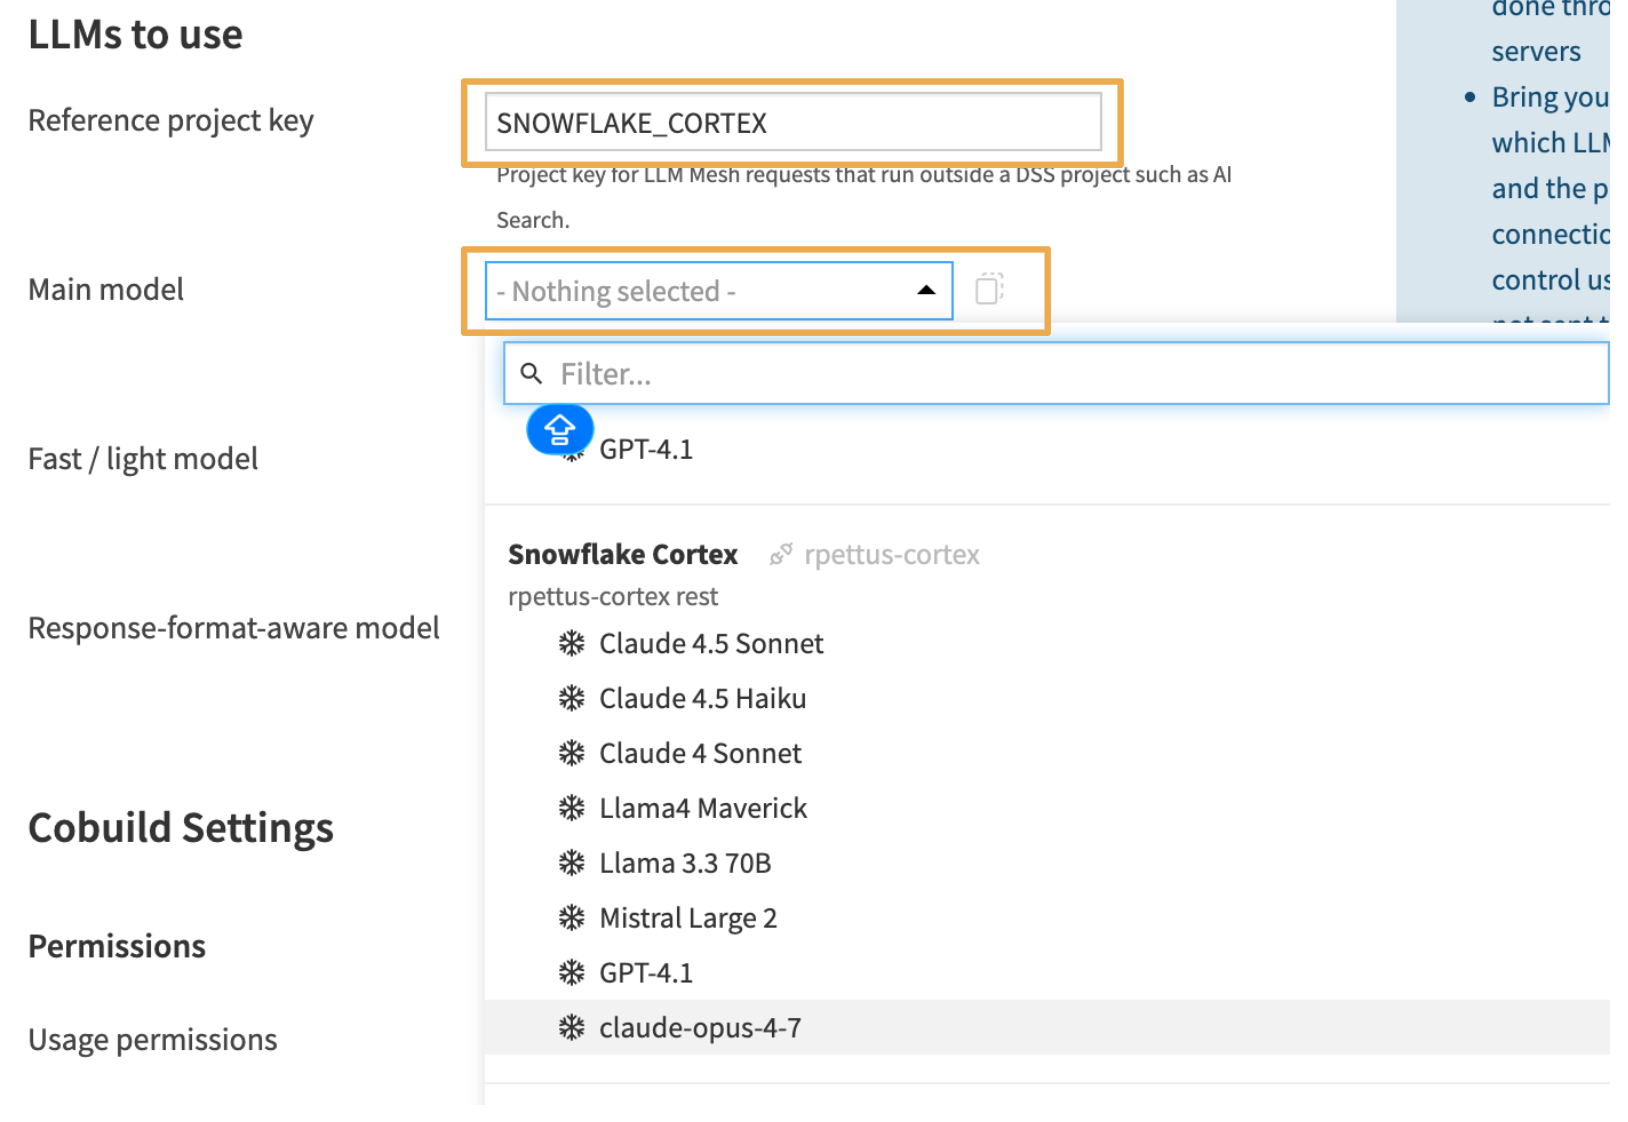
Task: Click the Main model label
Action: click(106, 289)
